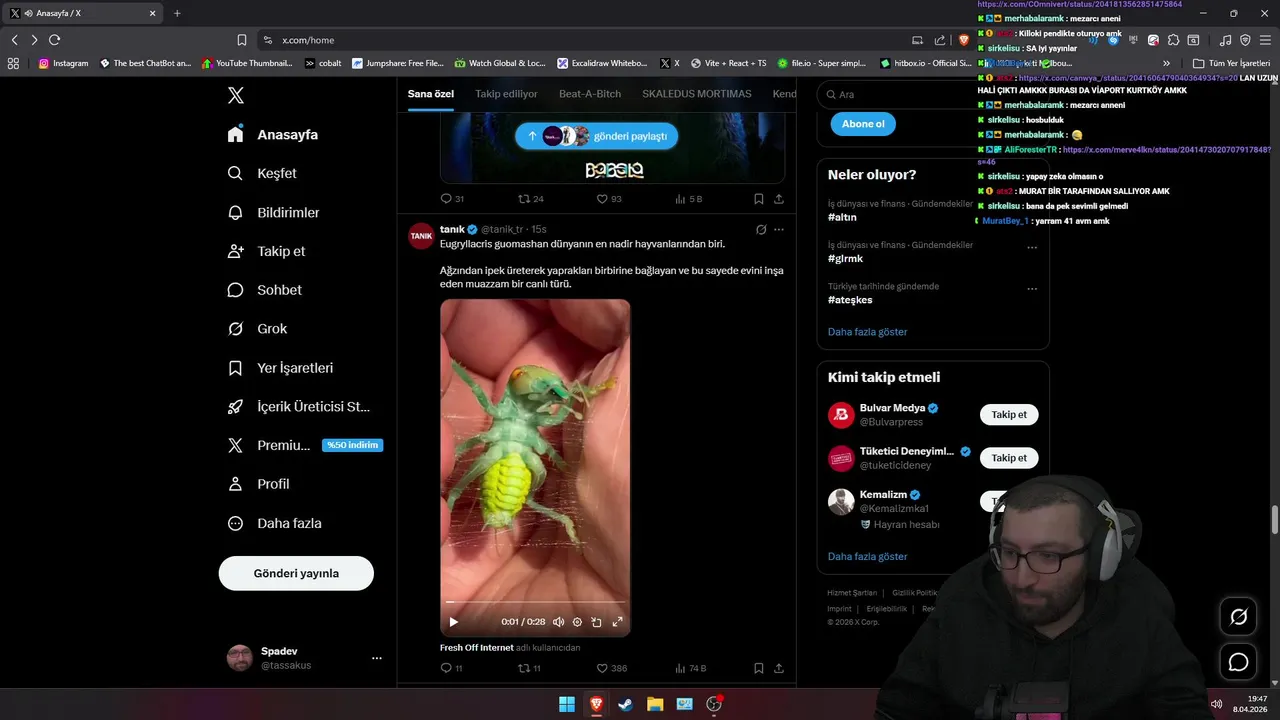Open options for #gIrmk trend
1280x720 pixels.
(x=1032, y=247)
